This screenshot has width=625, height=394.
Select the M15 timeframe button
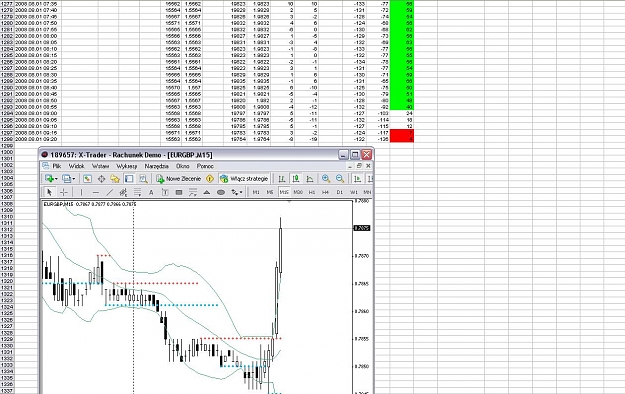284,192
